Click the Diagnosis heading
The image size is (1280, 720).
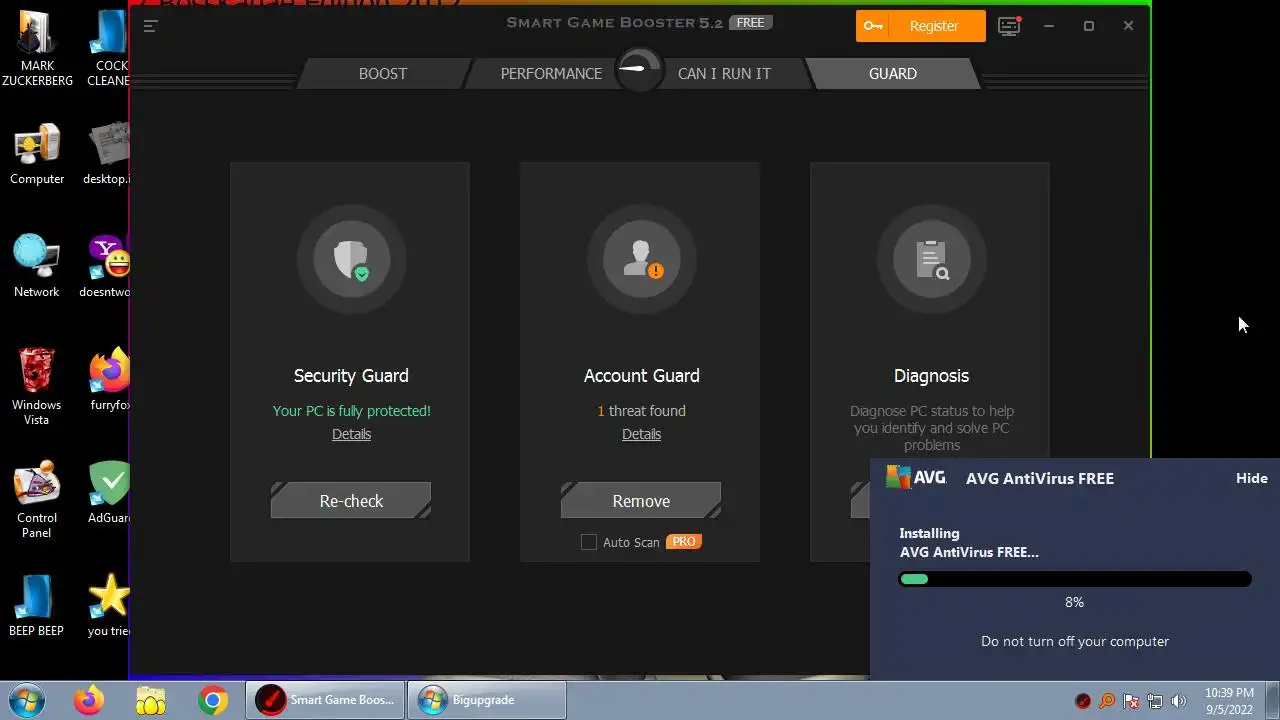click(x=931, y=376)
